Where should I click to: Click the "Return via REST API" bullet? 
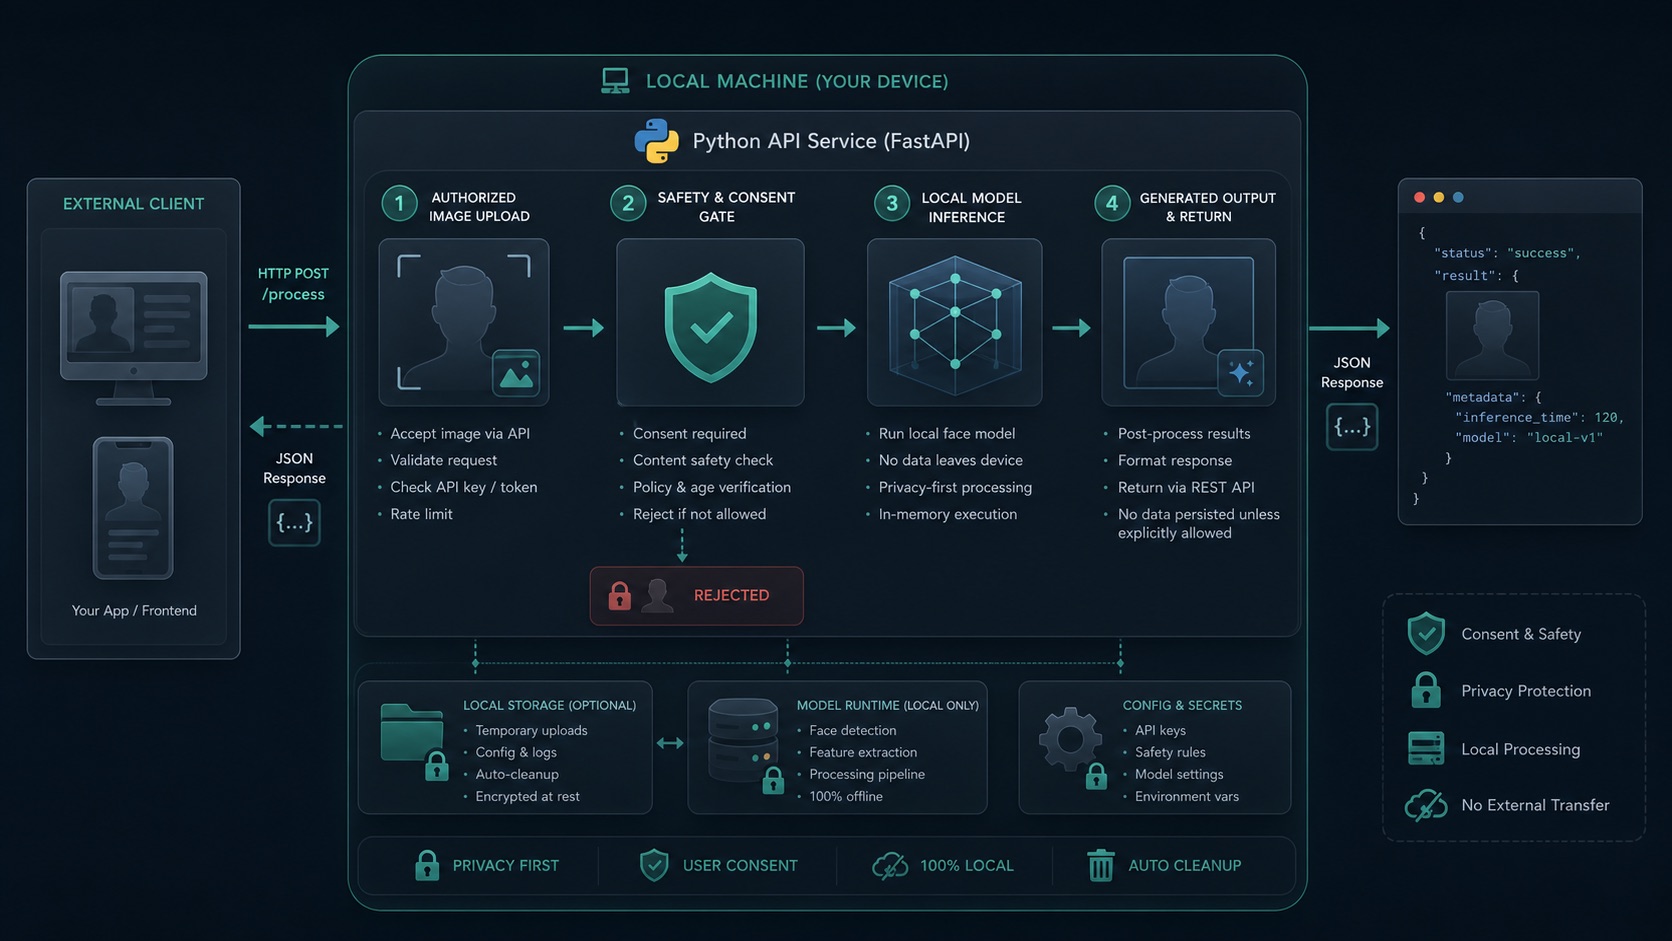point(1186,488)
